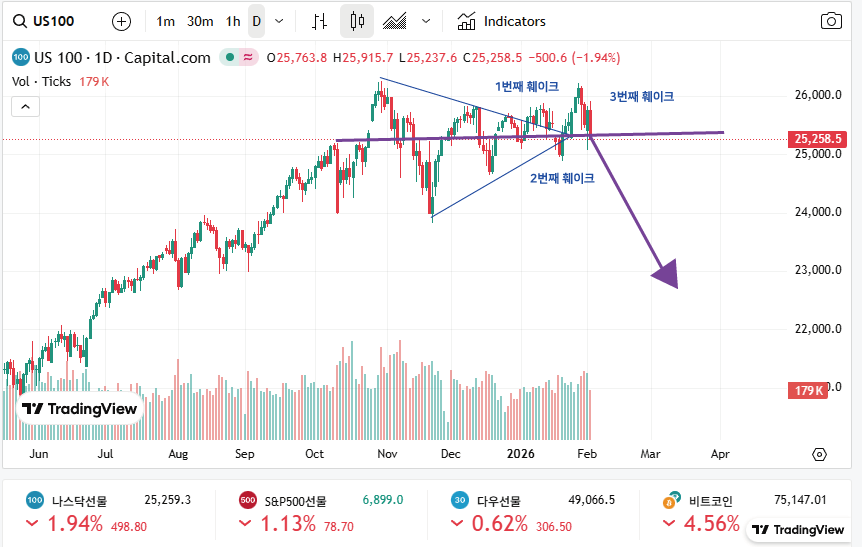Open the Indicators menu
Viewport: 862px width, 547px height.
click(x=502, y=21)
